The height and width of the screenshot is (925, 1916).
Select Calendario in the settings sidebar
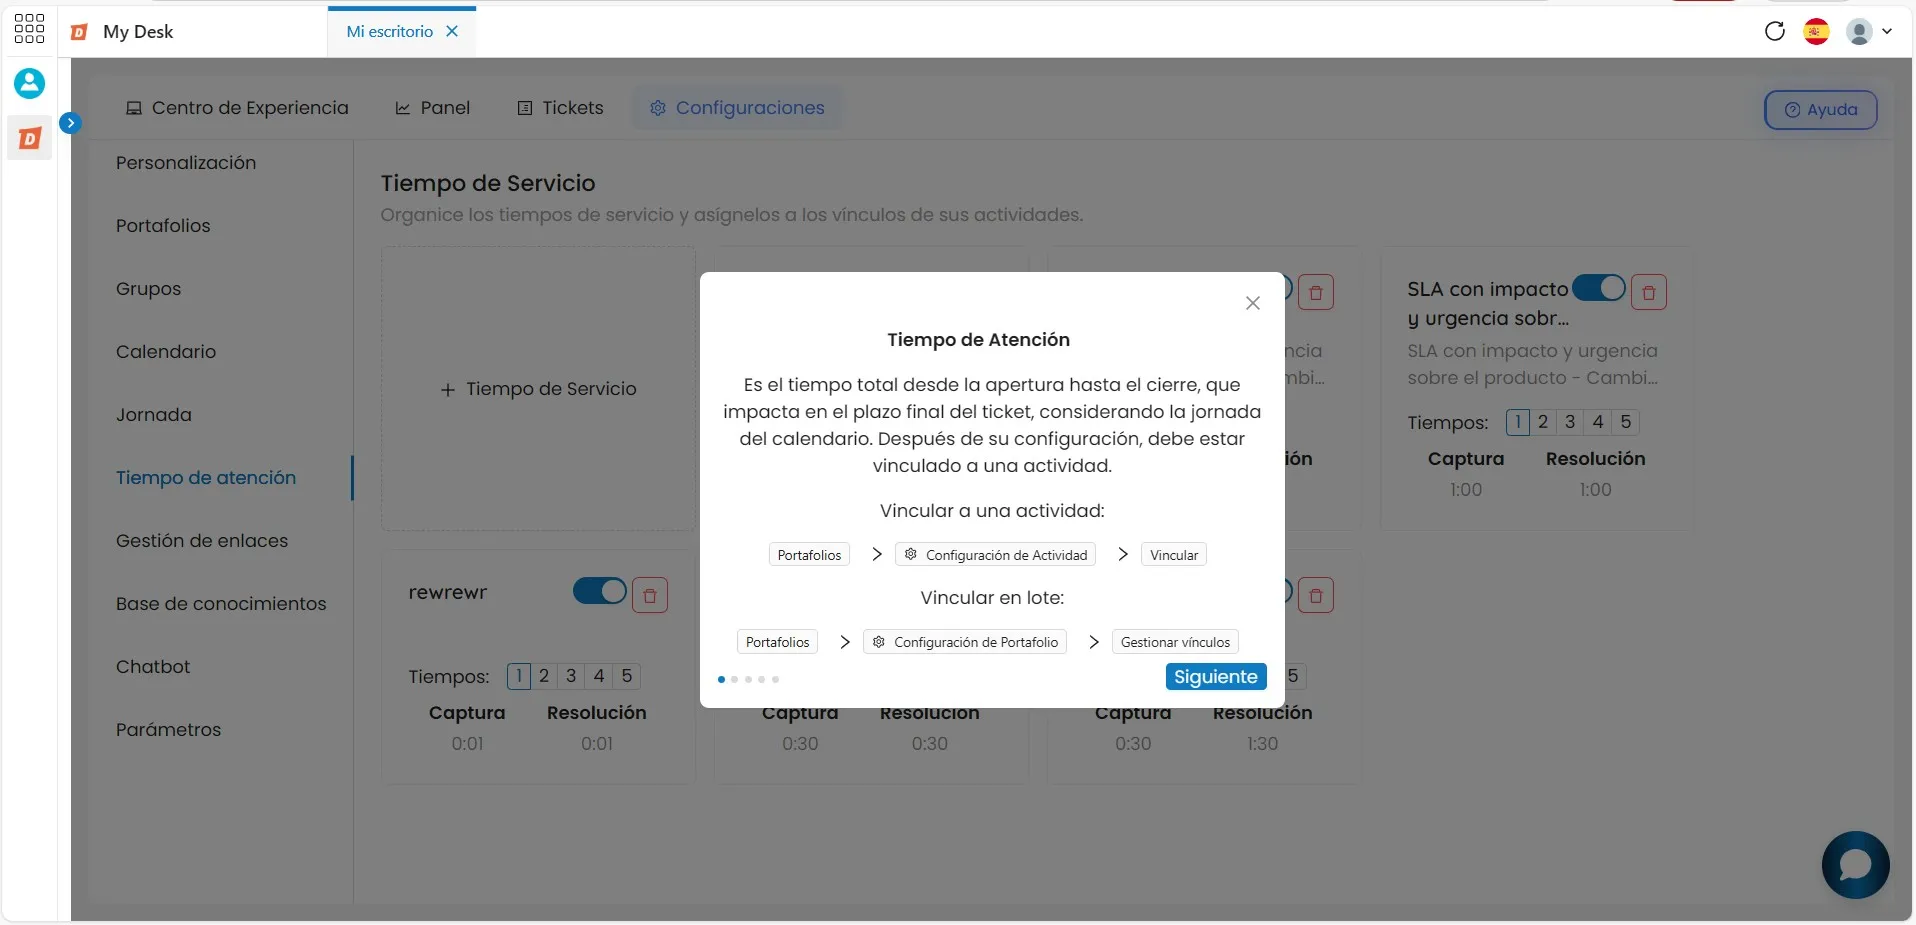click(166, 352)
